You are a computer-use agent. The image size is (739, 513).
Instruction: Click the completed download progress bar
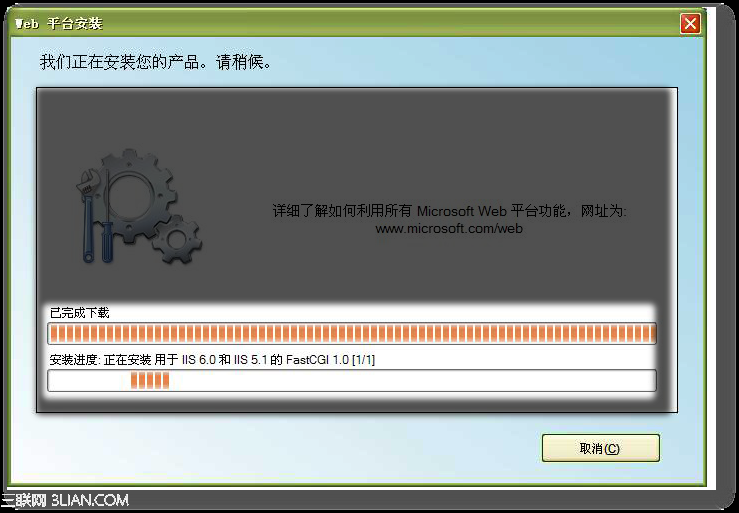(x=352, y=333)
